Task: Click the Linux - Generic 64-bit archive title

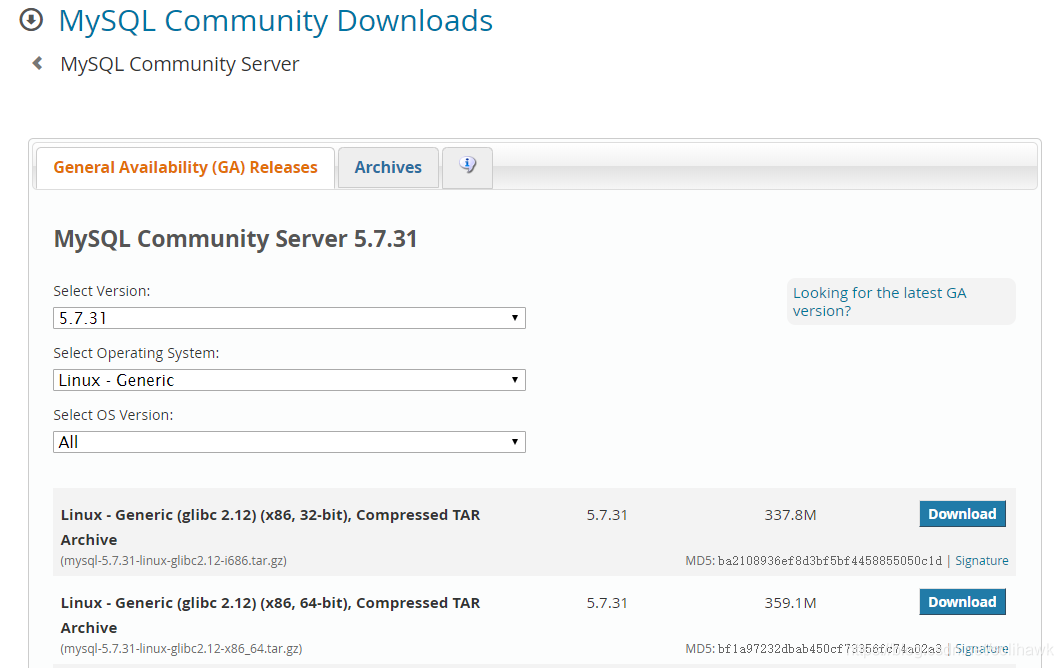Action: [x=270, y=615]
